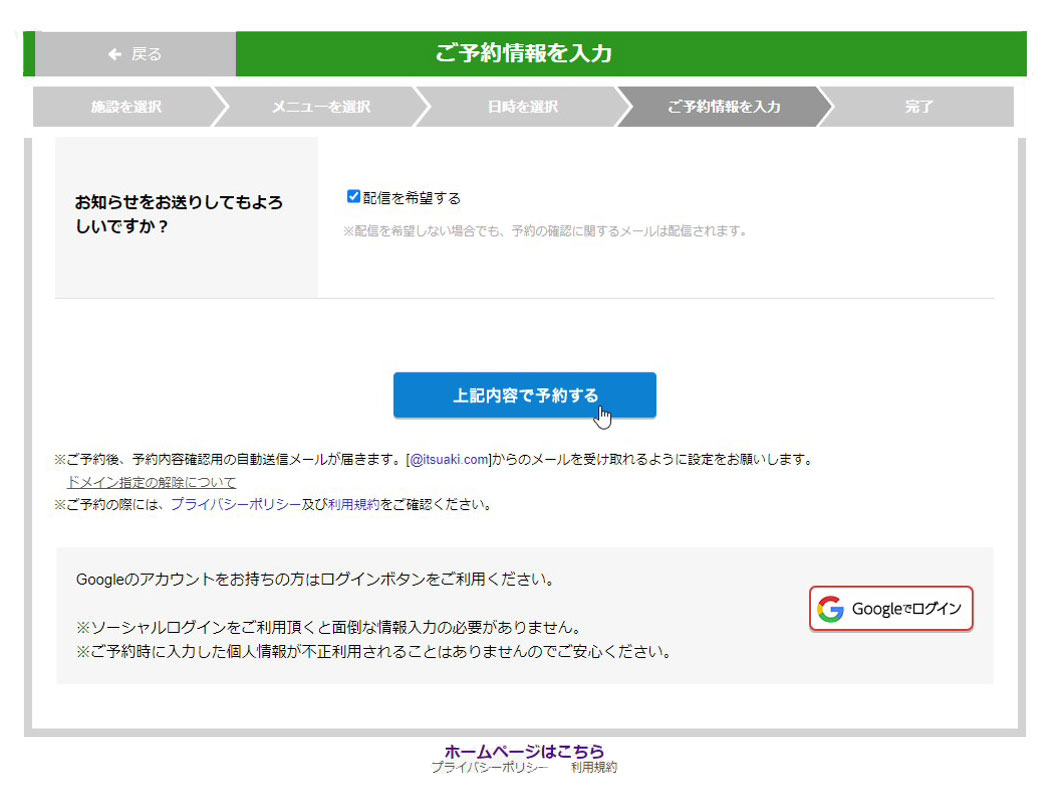
Task: Open 利用規約 link in the reservation notice
Action: 353,505
